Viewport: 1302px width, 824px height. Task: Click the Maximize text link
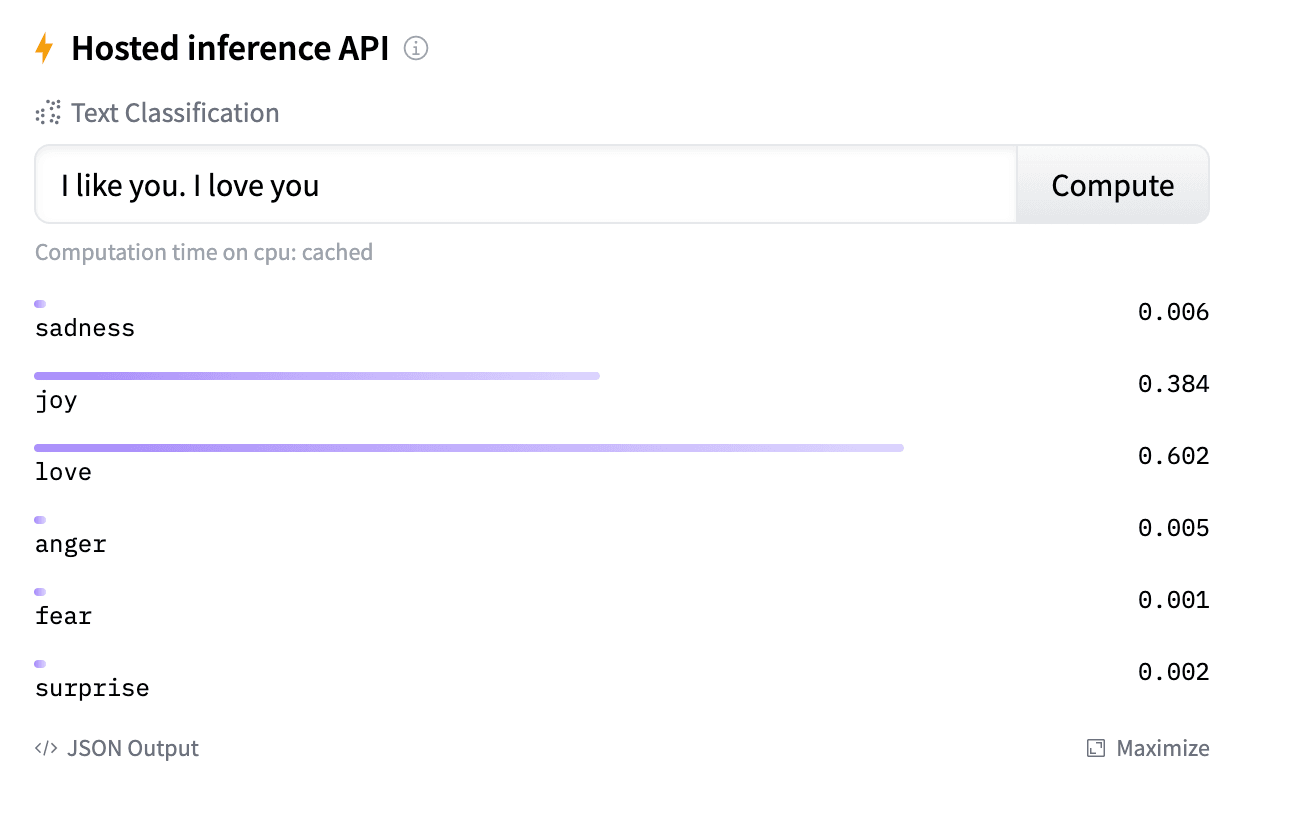(1162, 748)
